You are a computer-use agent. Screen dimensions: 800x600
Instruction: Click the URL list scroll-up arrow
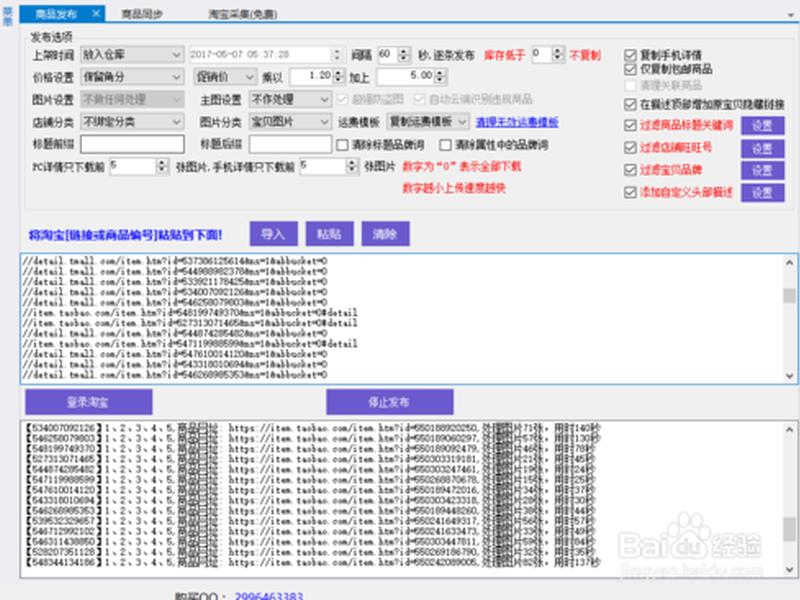click(x=789, y=263)
